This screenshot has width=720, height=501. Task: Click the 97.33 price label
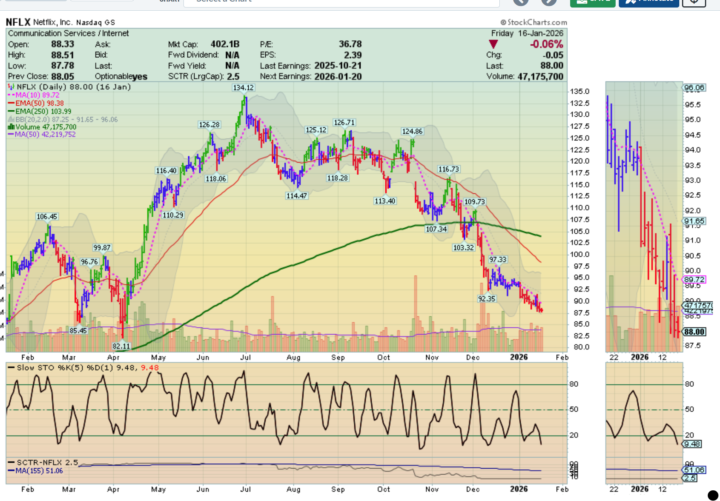click(x=497, y=259)
